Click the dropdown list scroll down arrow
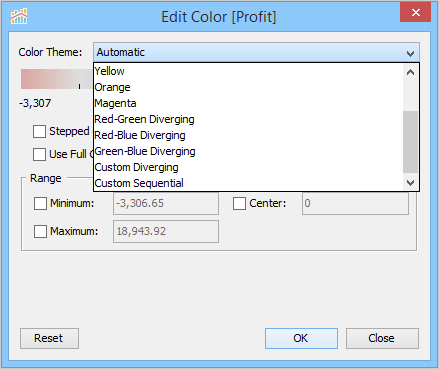The width and height of the screenshot is (439, 369). (410, 183)
